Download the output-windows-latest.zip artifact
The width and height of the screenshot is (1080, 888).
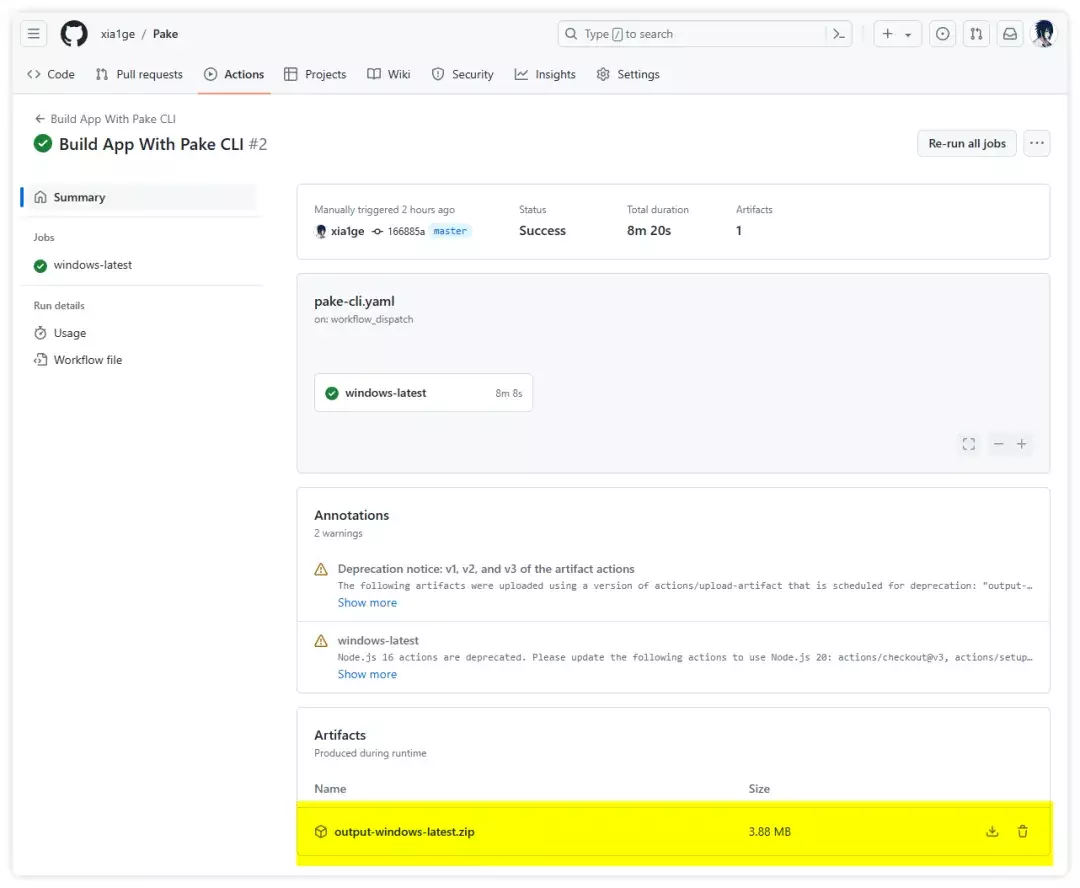pyautogui.click(x=992, y=831)
